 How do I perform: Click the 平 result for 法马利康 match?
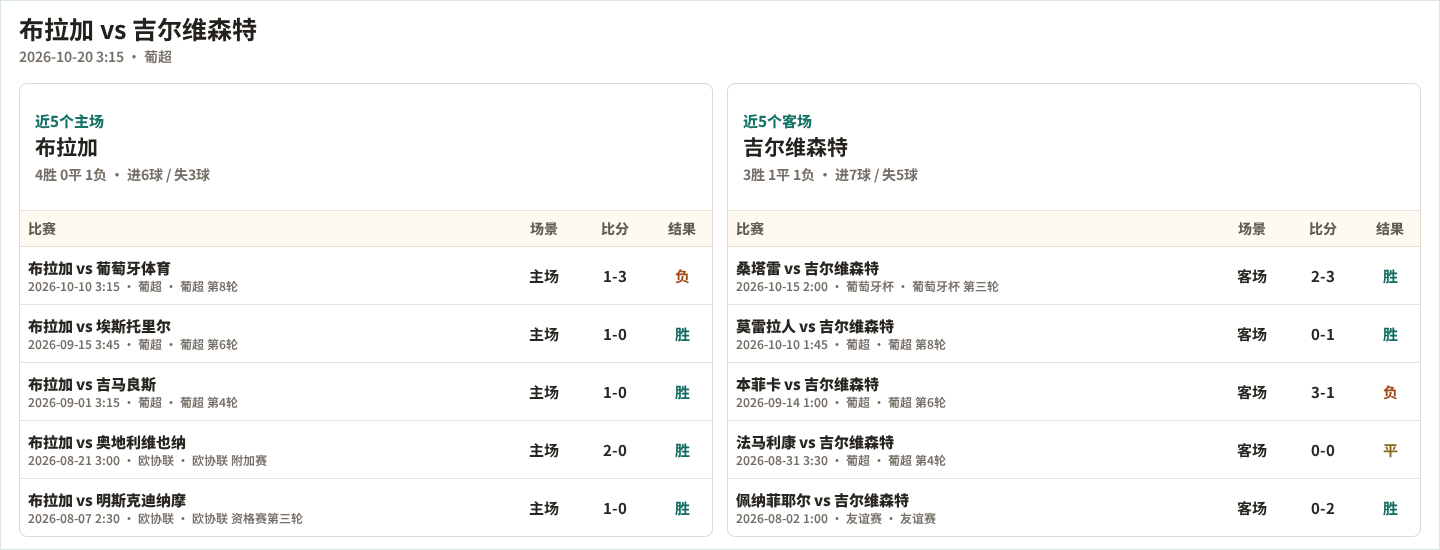(1390, 450)
